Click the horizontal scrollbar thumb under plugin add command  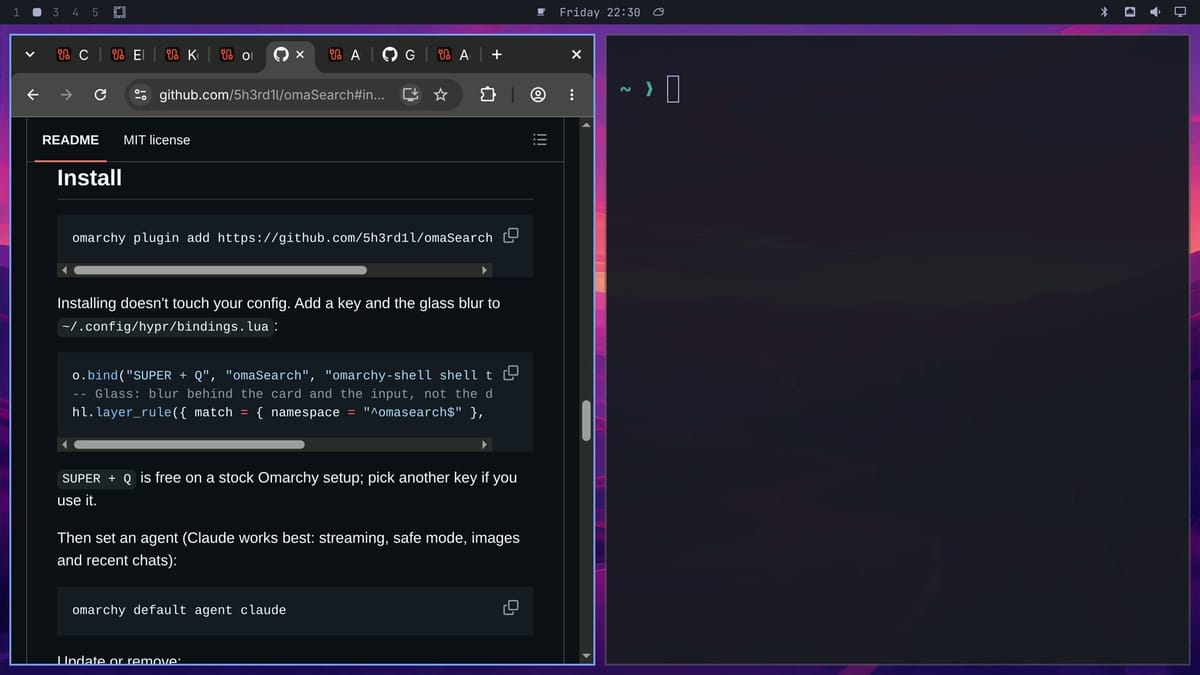click(x=220, y=270)
